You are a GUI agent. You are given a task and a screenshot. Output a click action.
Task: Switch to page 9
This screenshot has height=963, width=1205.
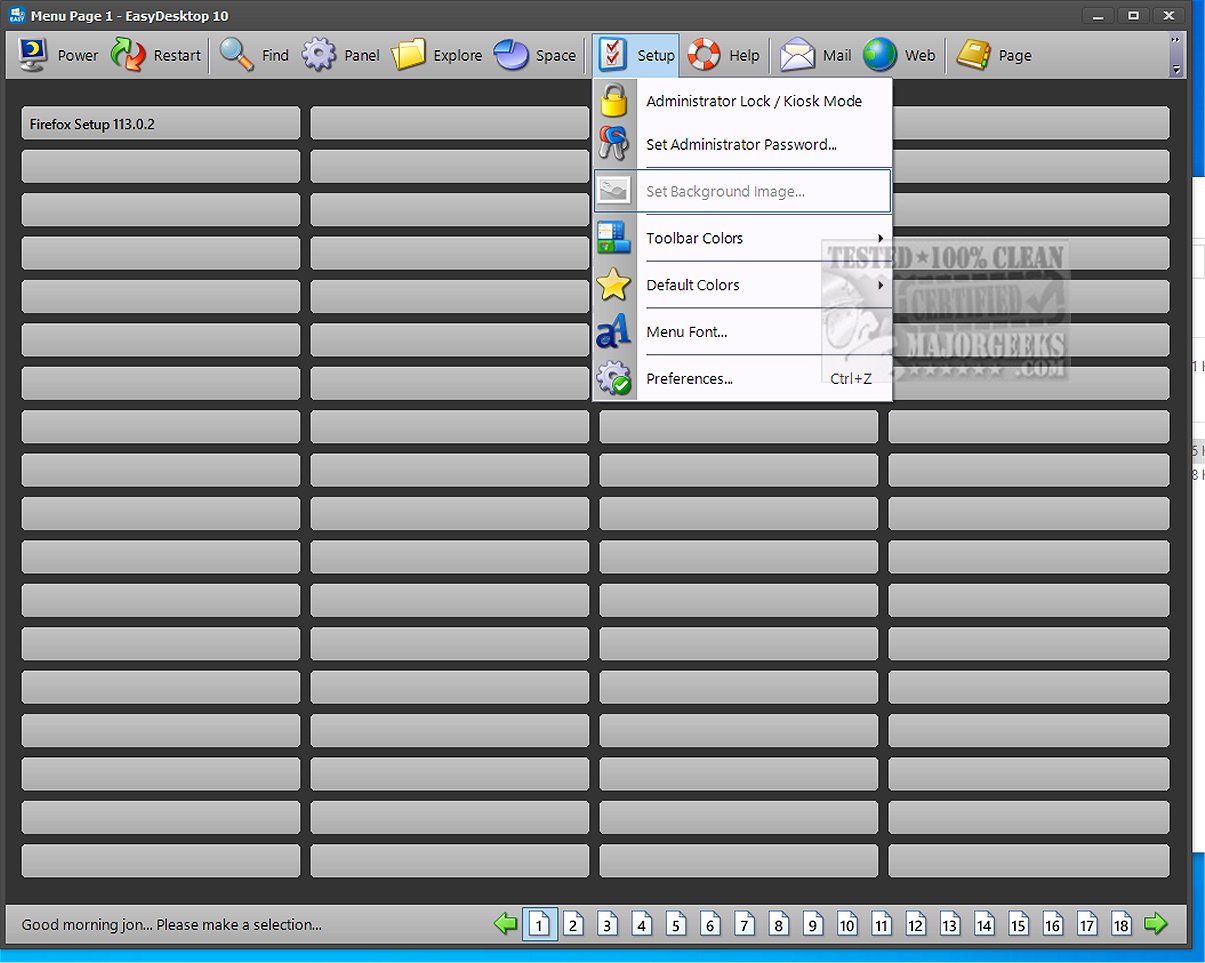(813, 925)
